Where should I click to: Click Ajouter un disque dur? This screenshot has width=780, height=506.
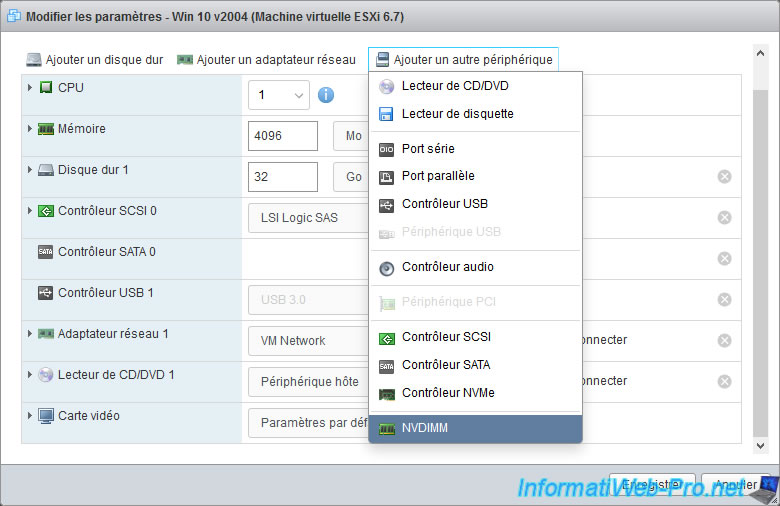coord(95,60)
